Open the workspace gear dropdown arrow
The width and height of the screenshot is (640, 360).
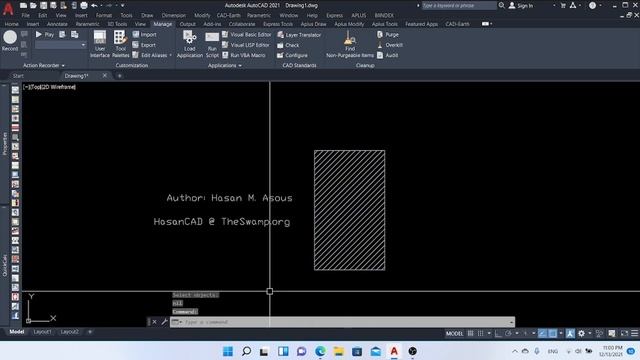pos(589,333)
